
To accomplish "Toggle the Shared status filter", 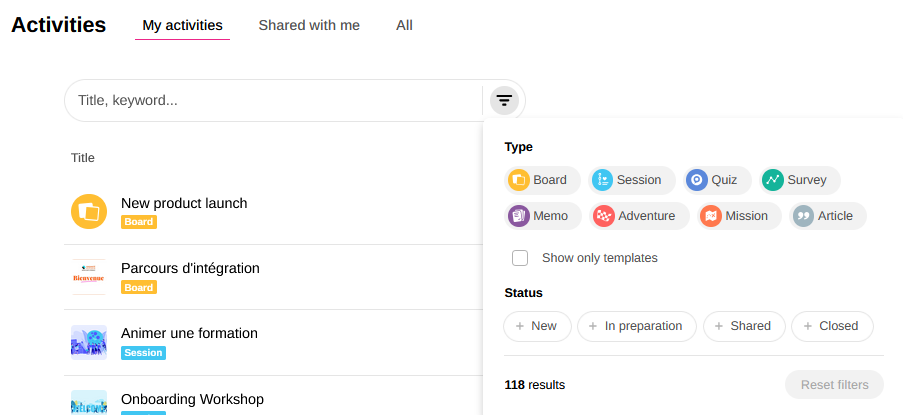I will point(743,326).
